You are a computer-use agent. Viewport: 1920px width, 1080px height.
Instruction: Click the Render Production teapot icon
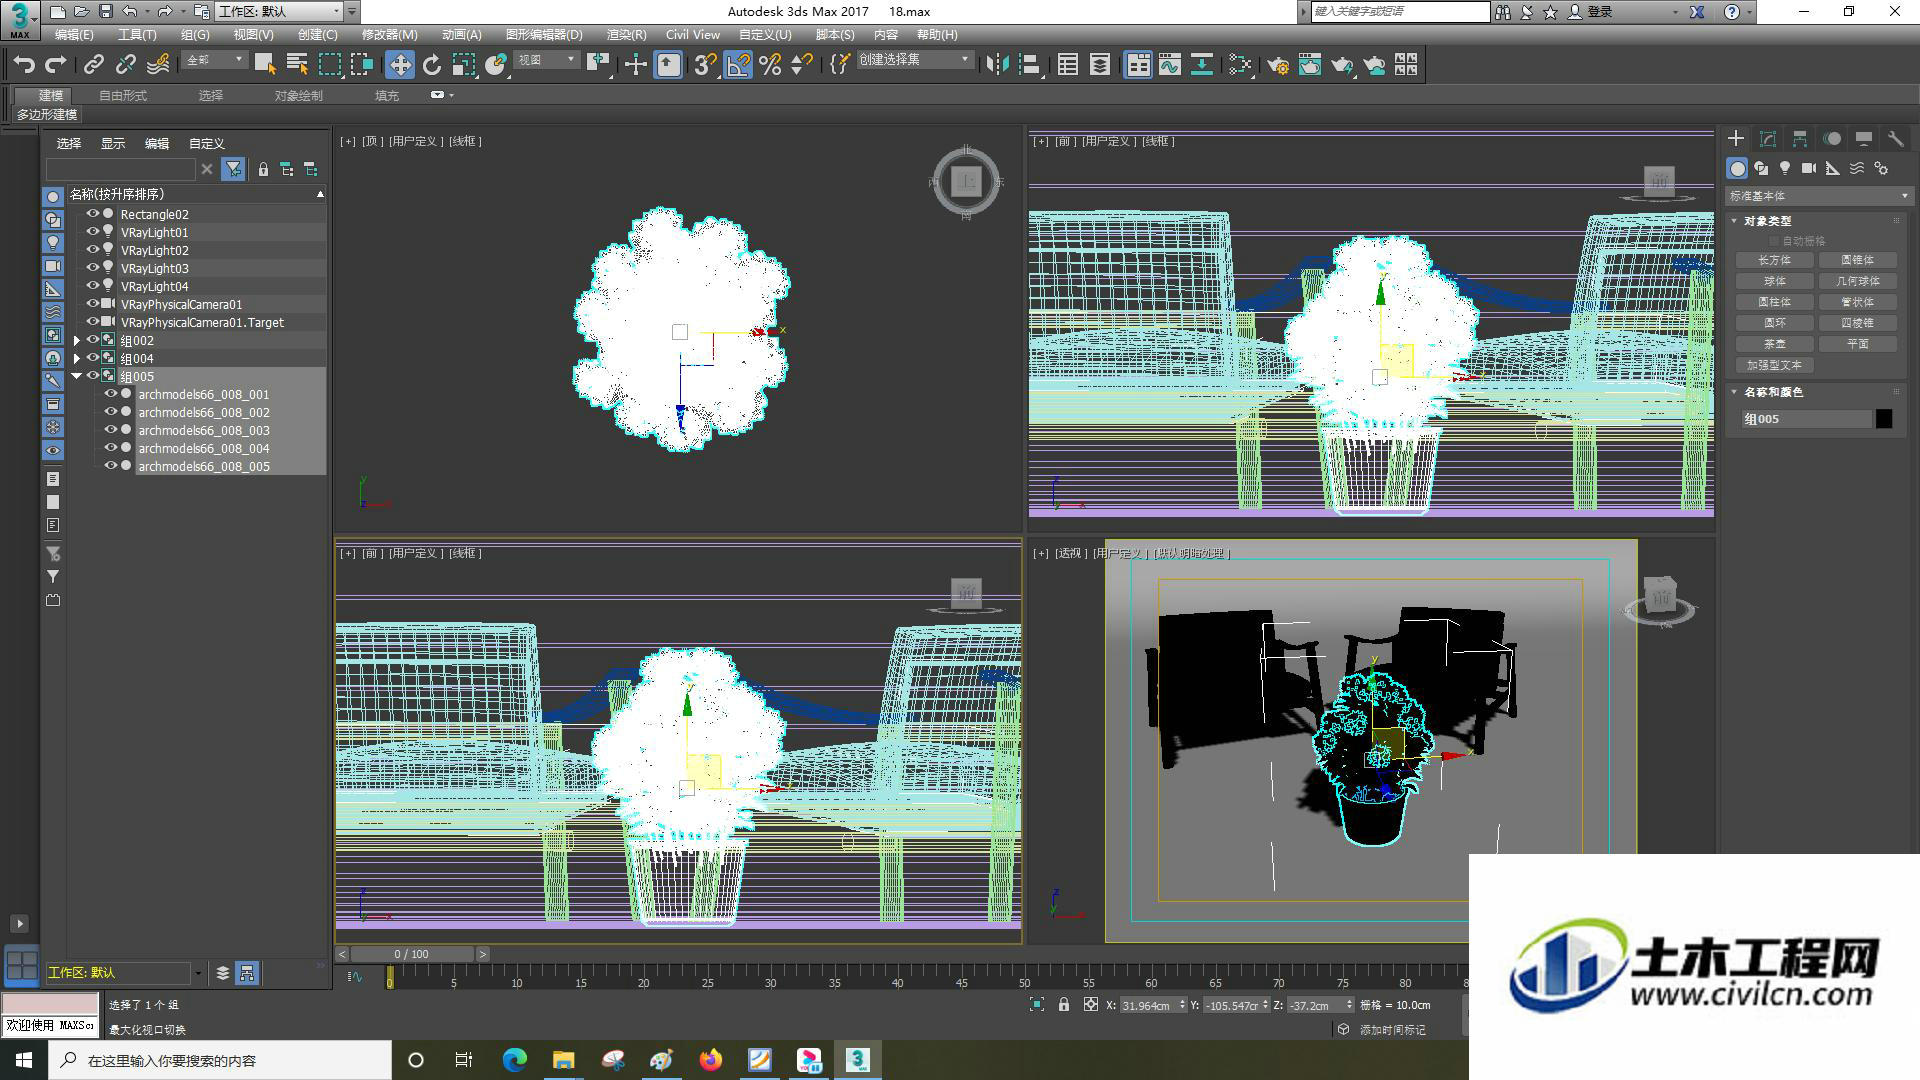click(x=1342, y=65)
